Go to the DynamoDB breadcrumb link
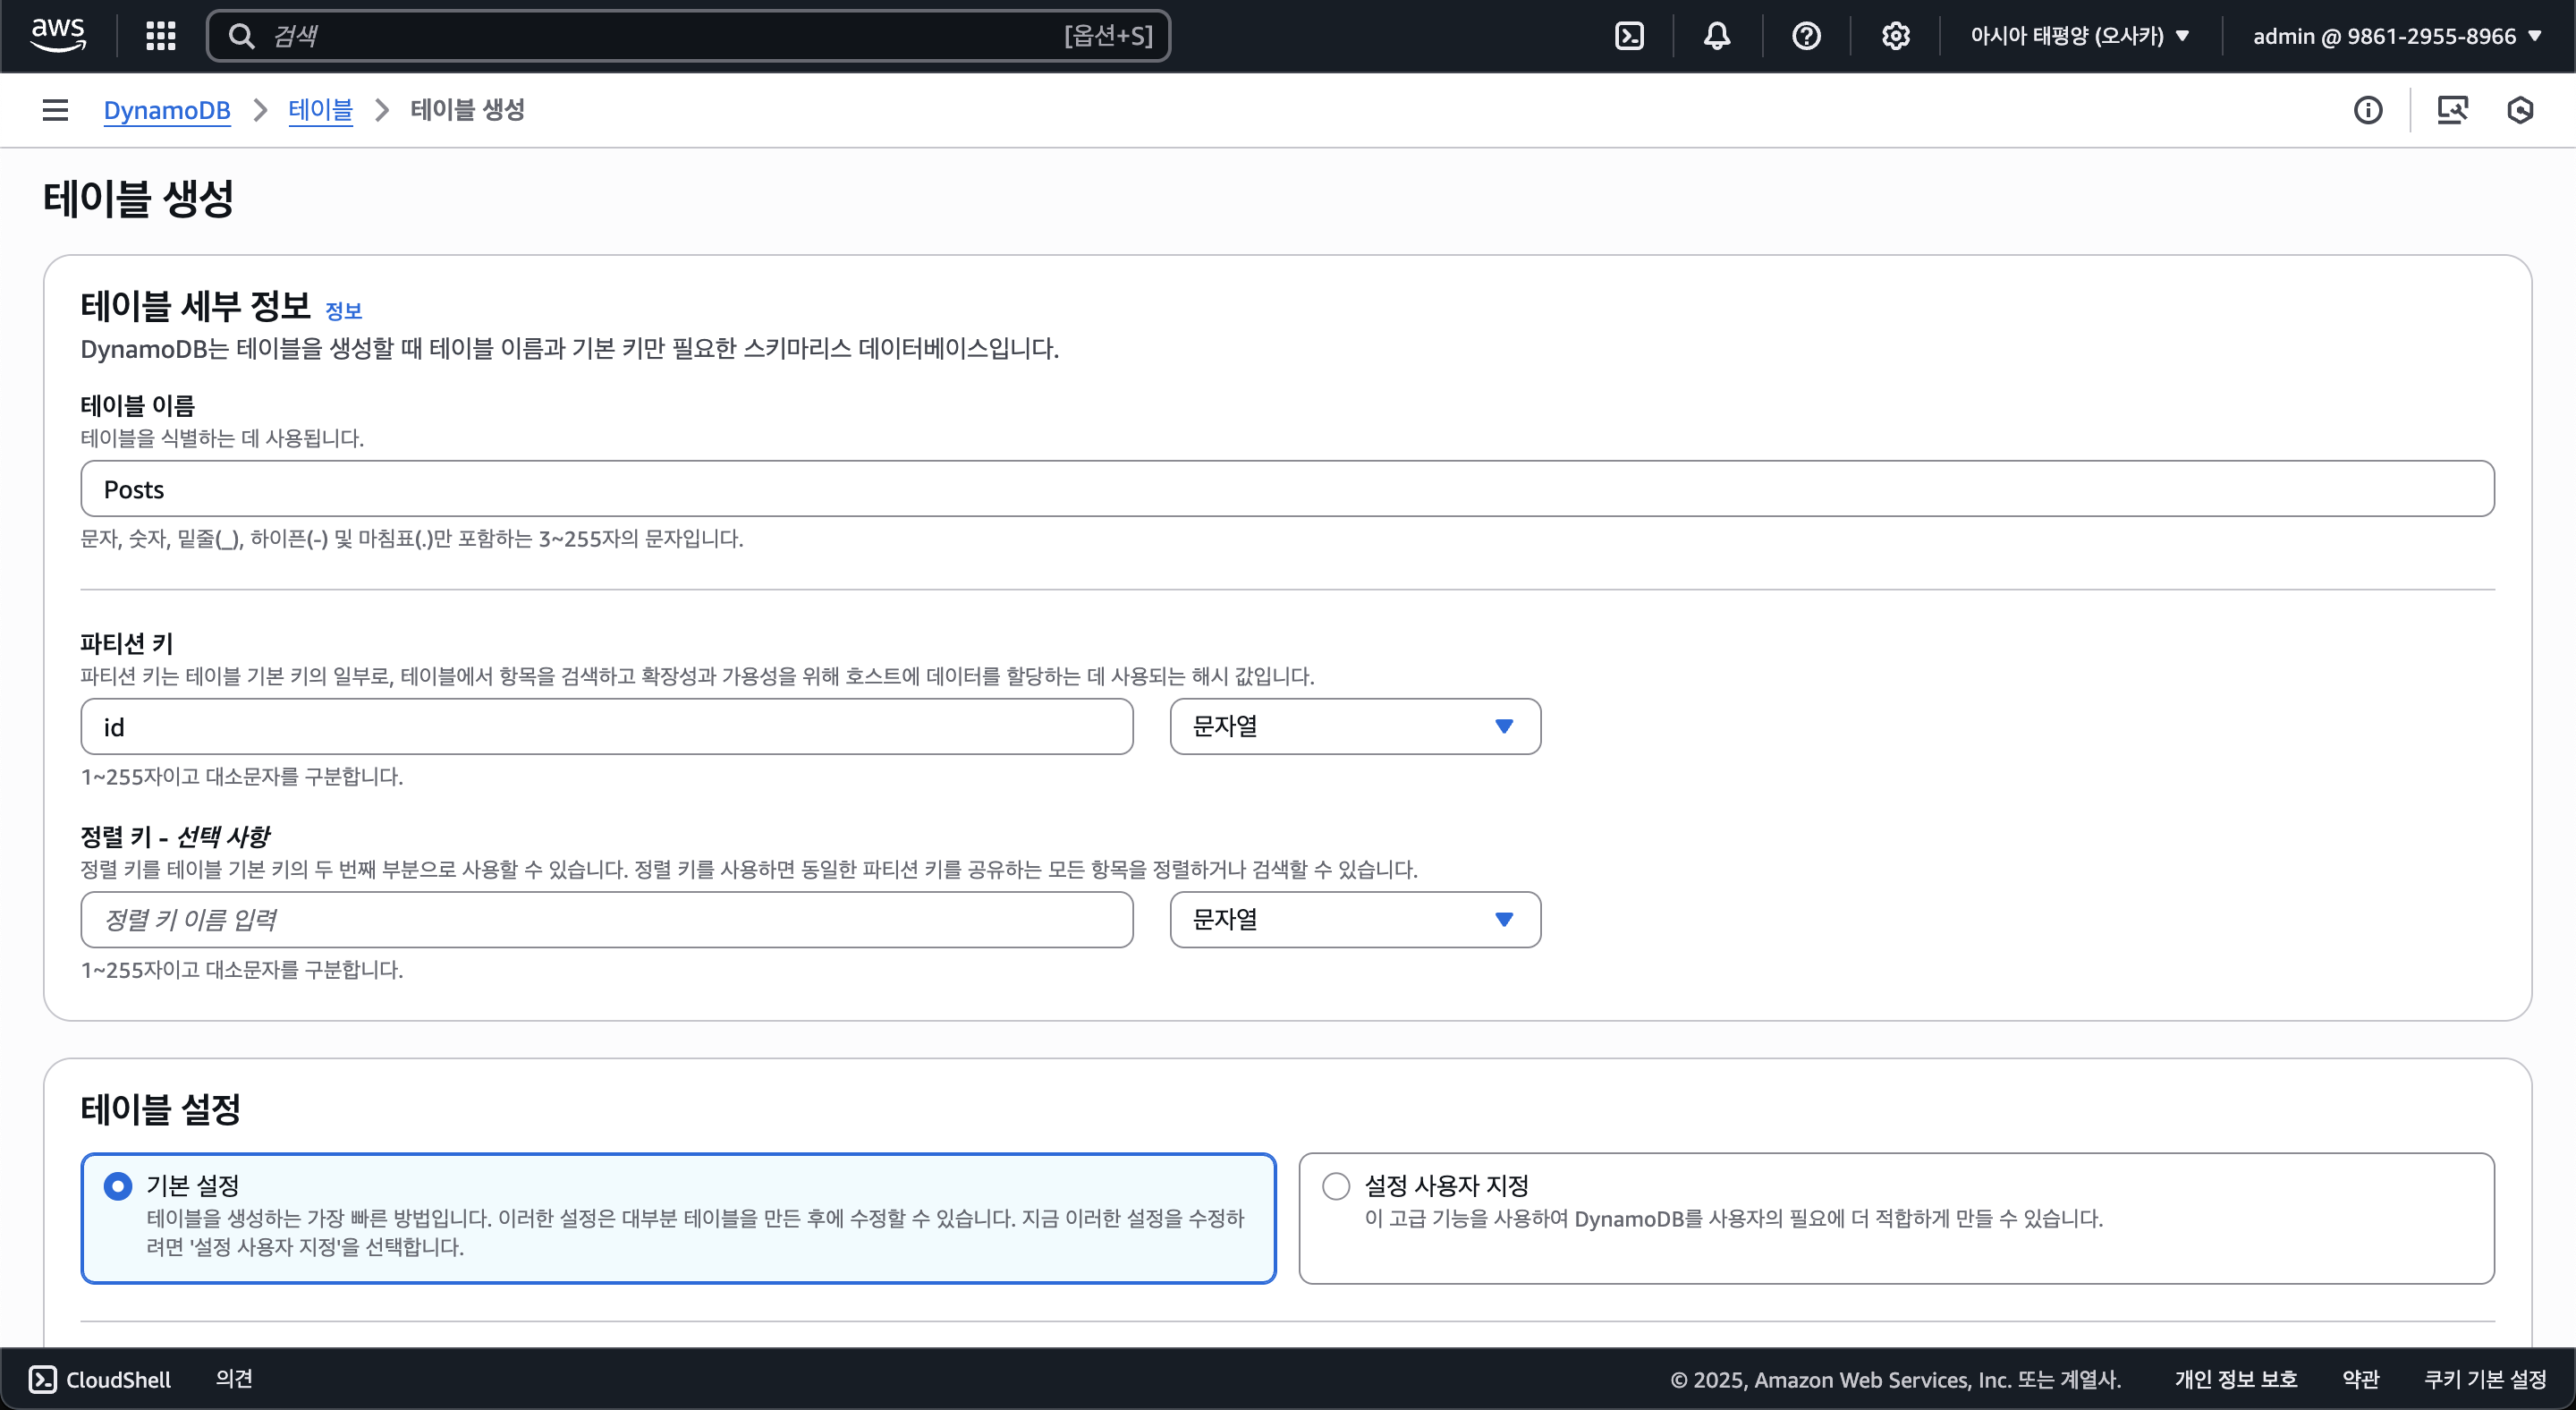The image size is (2576, 1410). [x=167, y=110]
